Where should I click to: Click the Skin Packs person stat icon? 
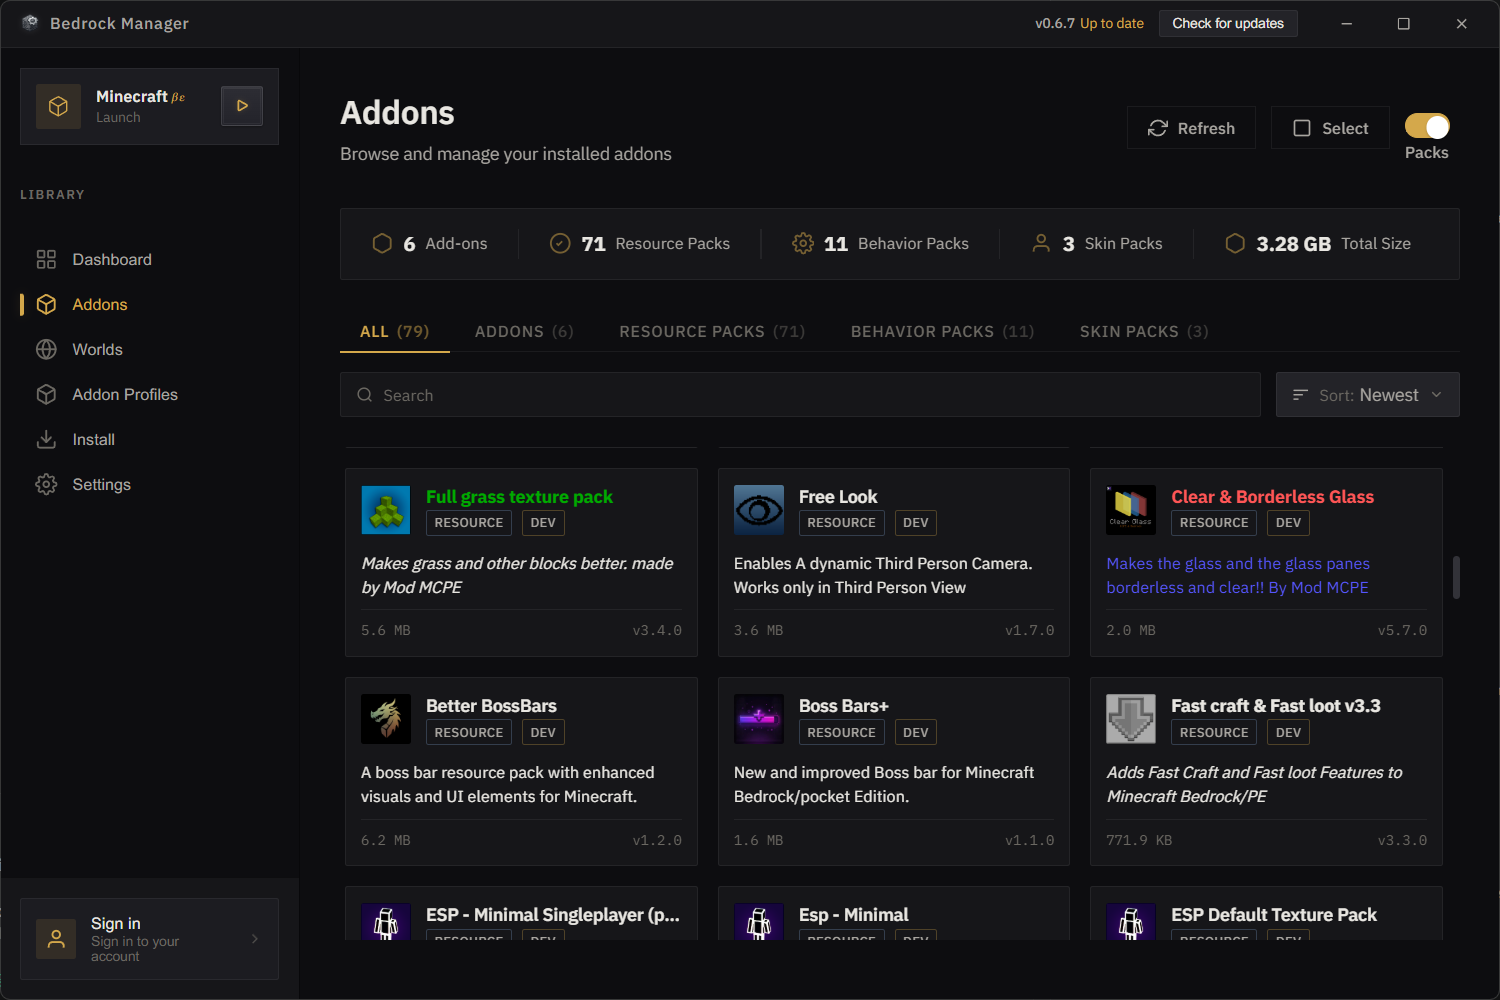tap(1041, 243)
